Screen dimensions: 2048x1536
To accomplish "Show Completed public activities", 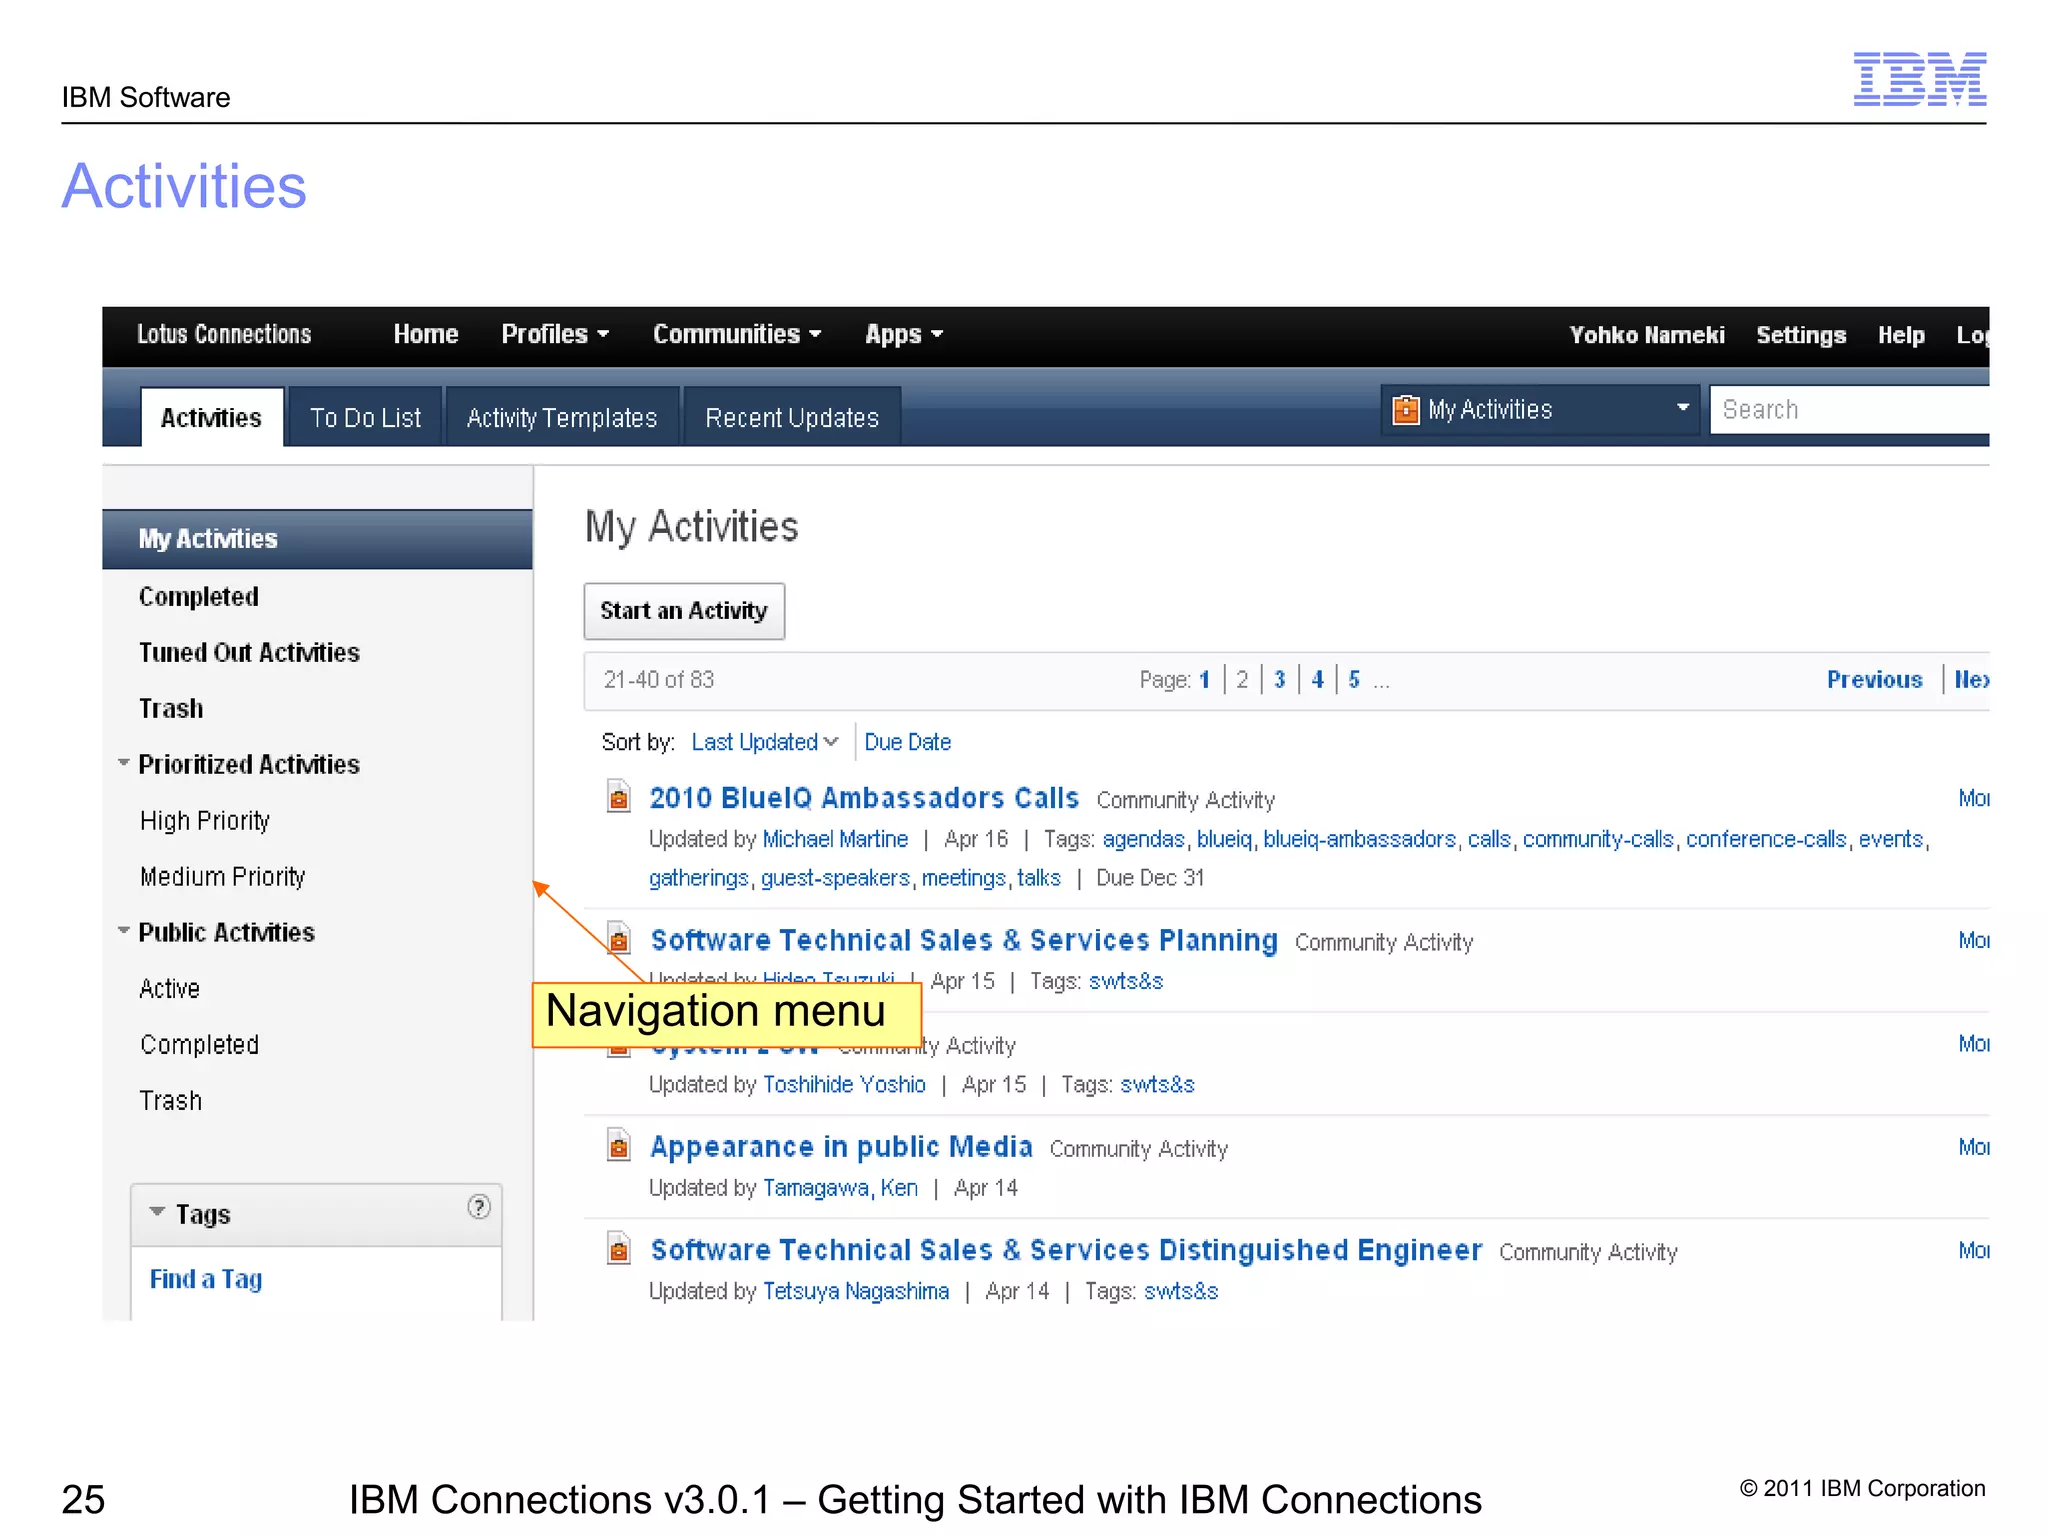I will [x=200, y=1045].
